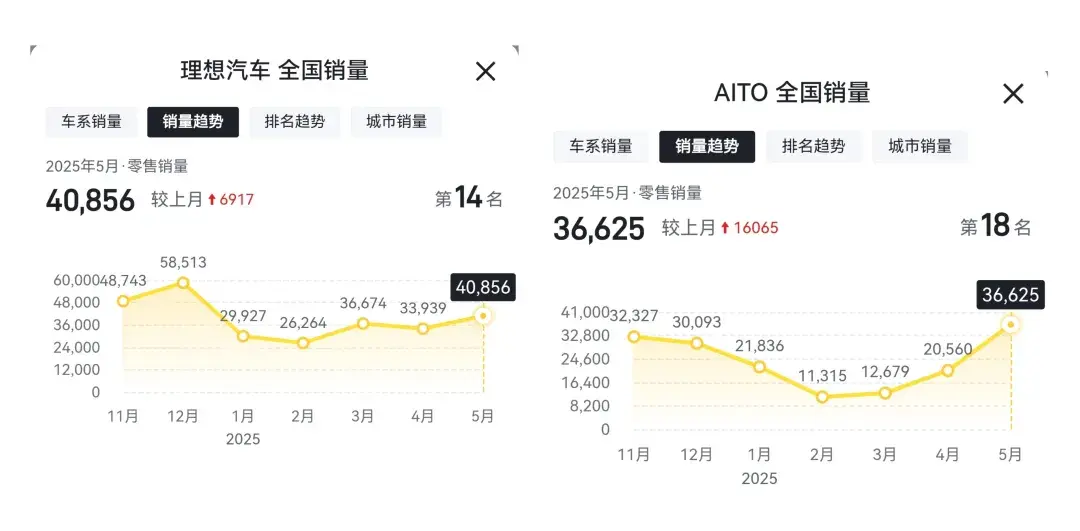Click the 12月 axis label on 理想汽车 chart

click(183, 416)
